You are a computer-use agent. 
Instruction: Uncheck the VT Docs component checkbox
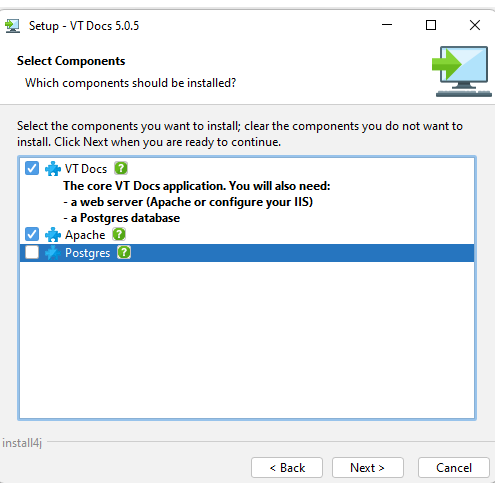coord(32,168)
